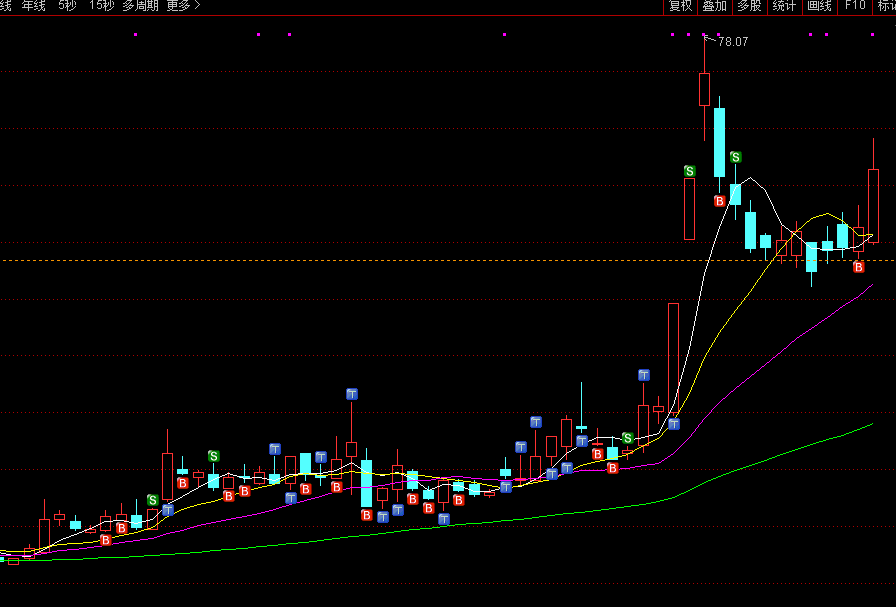Click the rightmost magenta dot at the top
Image resolution: width=896 pixels, height=607 pixels.
873,35
